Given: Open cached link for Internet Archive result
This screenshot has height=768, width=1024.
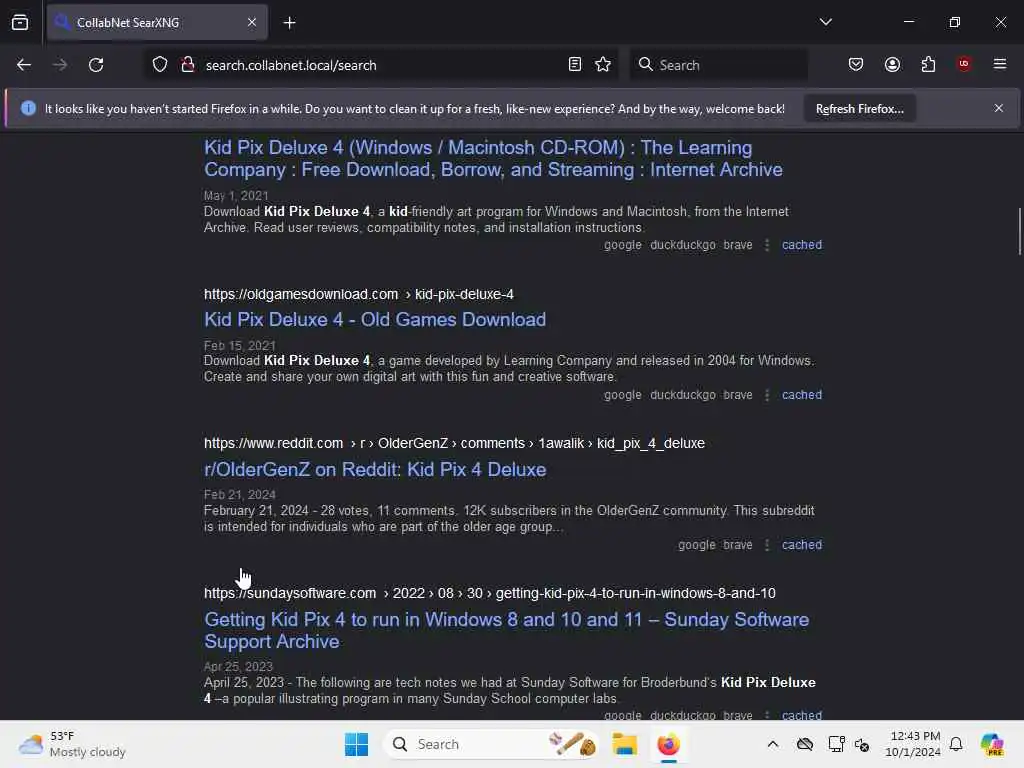Looking at the screenshot, I should [x=802, y=245].
